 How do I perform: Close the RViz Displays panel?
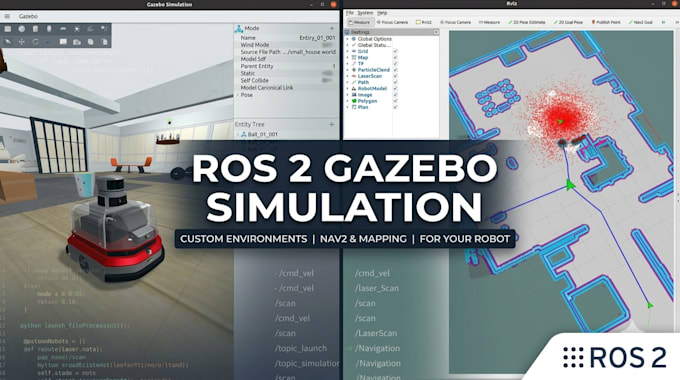tap(436, 32)
